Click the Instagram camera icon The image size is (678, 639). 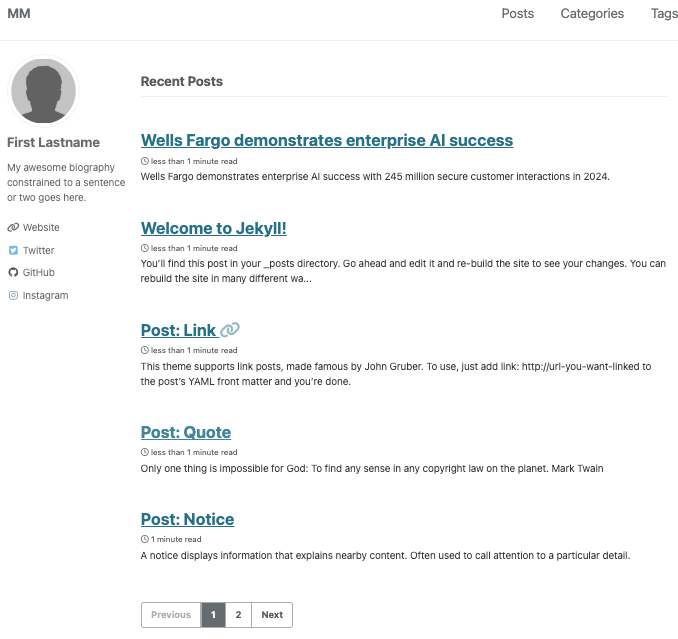coord(13,295)
